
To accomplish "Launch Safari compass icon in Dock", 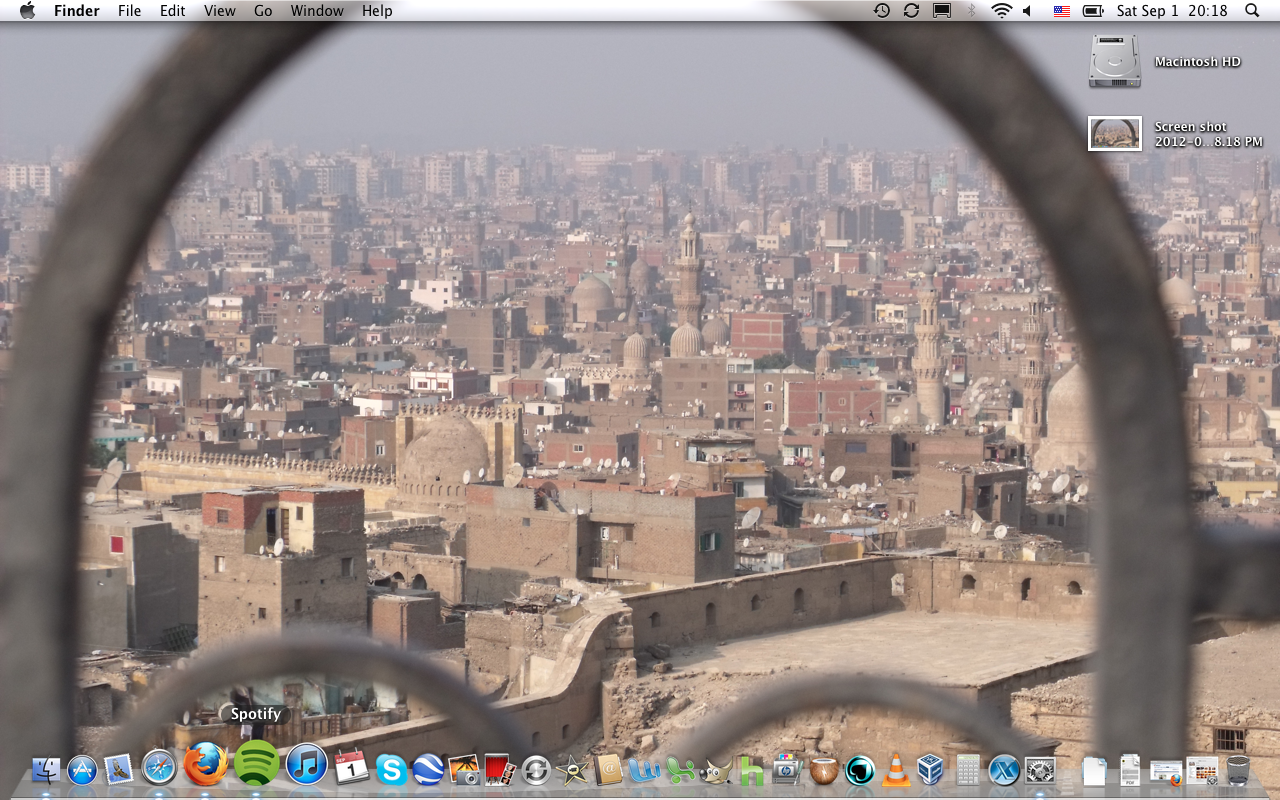I will point(159,768).
